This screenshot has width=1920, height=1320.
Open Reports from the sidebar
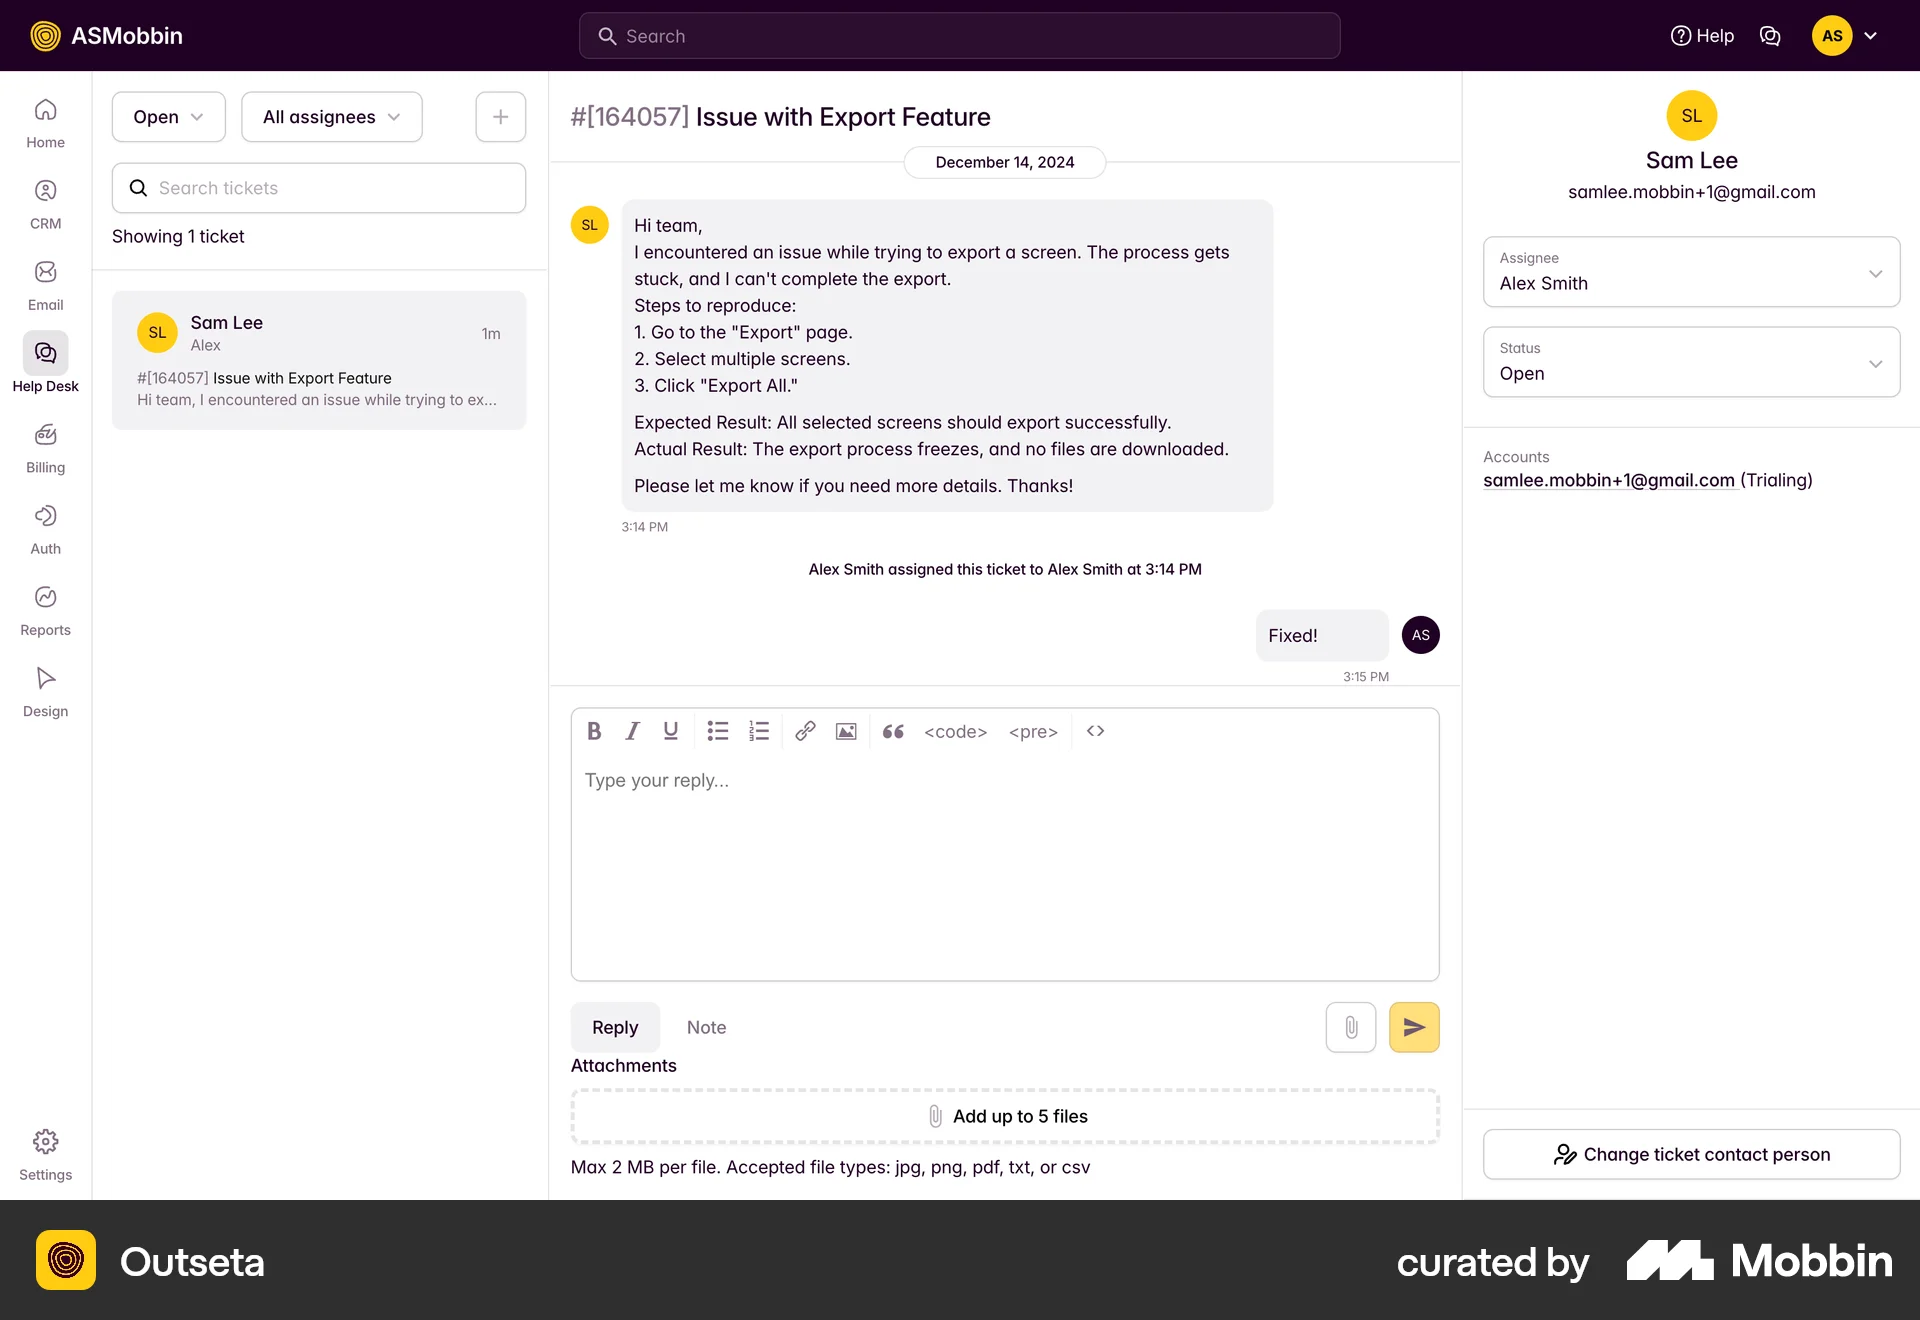pos(45,597)
